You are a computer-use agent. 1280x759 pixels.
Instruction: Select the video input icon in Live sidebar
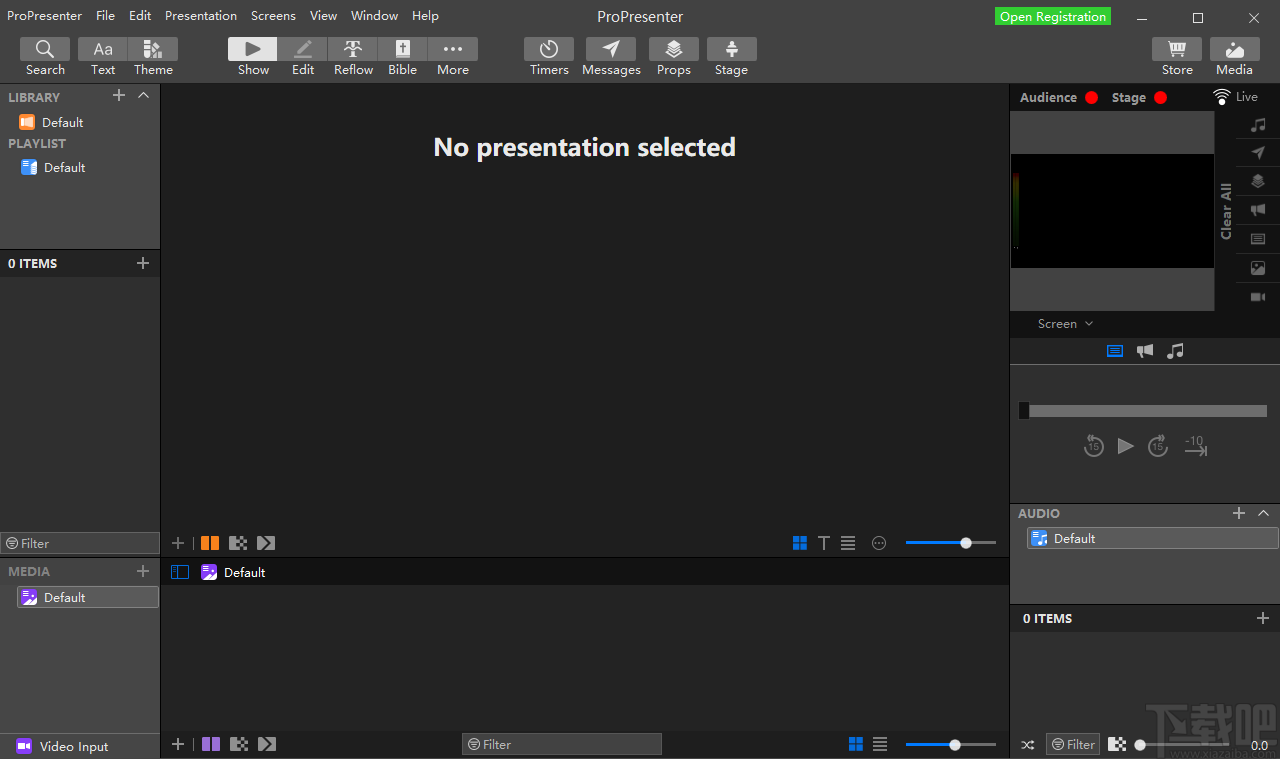point(1257,297)
